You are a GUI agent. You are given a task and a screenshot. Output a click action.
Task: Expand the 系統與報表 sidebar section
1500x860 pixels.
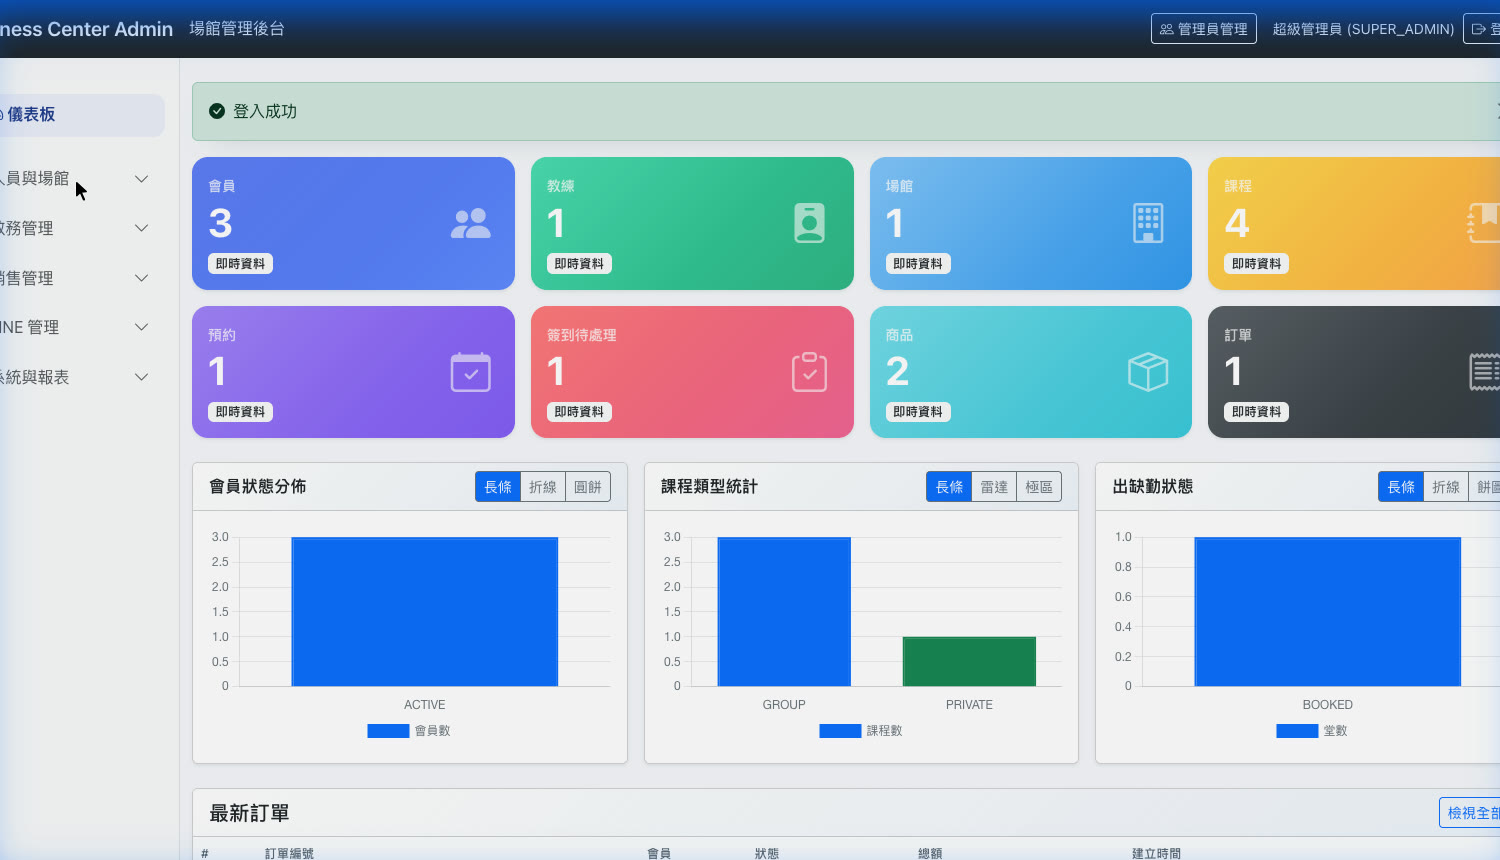(x=75, y=377)
